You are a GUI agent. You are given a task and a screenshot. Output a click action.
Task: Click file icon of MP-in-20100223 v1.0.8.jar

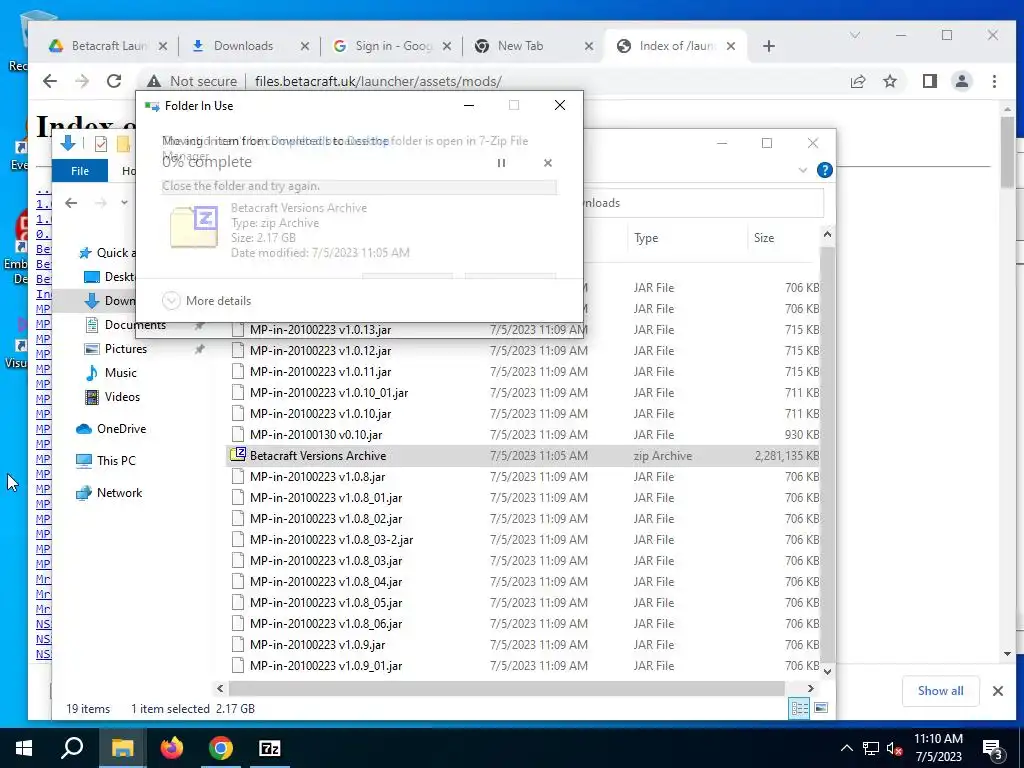238,477
